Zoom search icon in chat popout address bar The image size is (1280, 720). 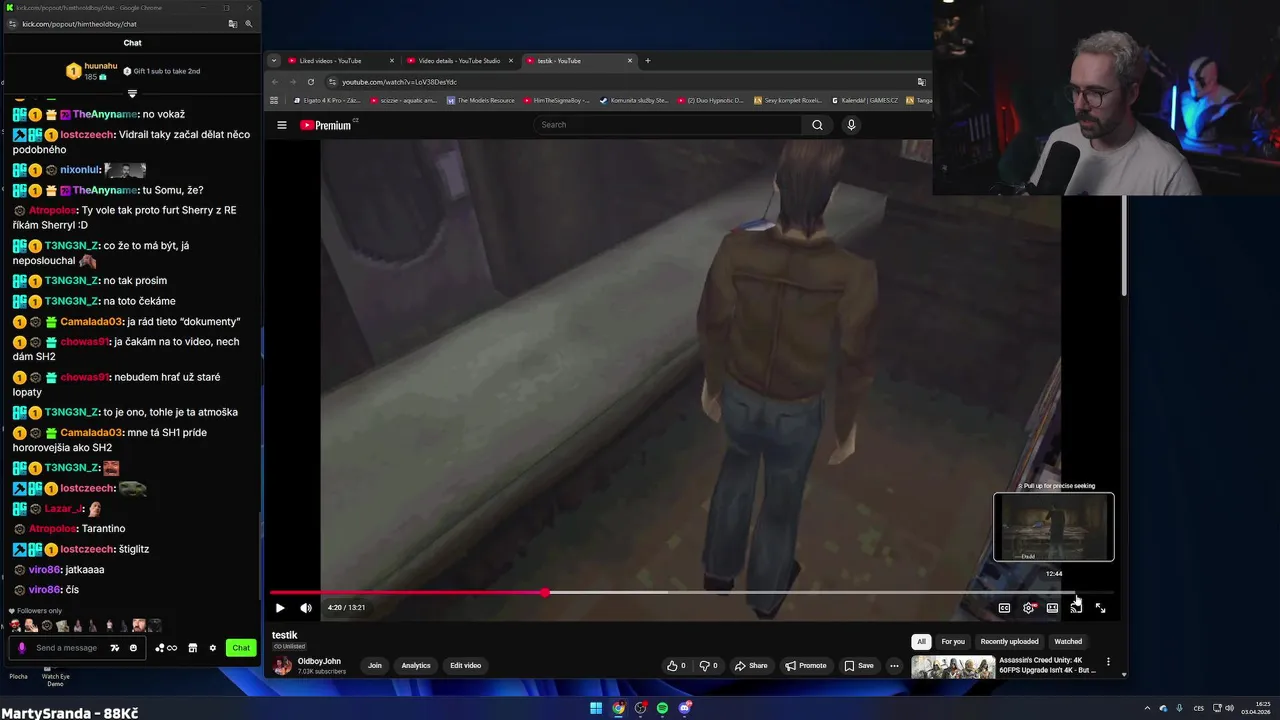[x=249, y=24]
